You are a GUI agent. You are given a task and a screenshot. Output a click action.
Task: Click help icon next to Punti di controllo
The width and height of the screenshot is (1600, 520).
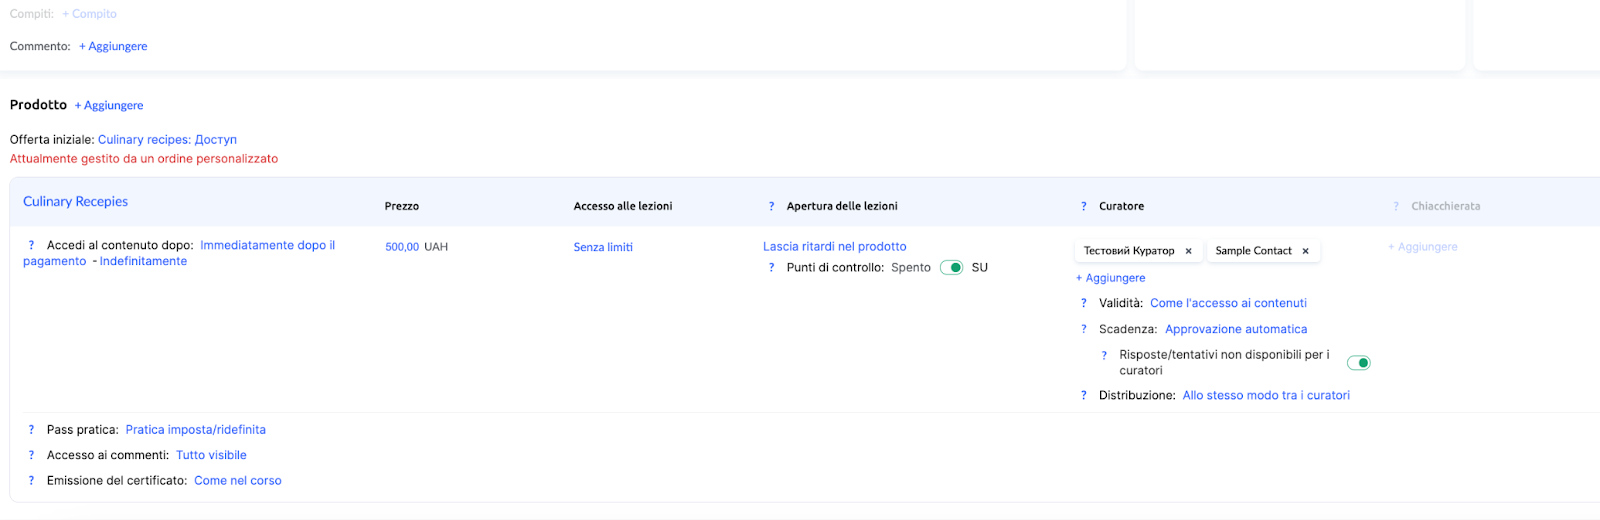coord(771,268)
